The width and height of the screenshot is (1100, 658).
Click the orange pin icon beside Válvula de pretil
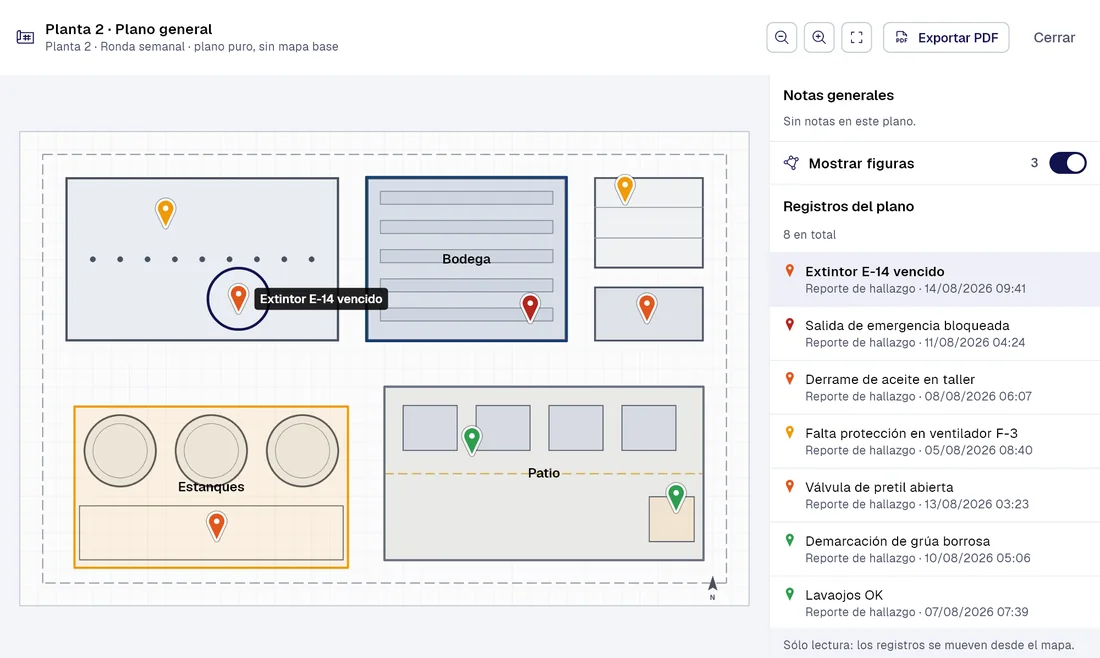click(x=790, y=487)
